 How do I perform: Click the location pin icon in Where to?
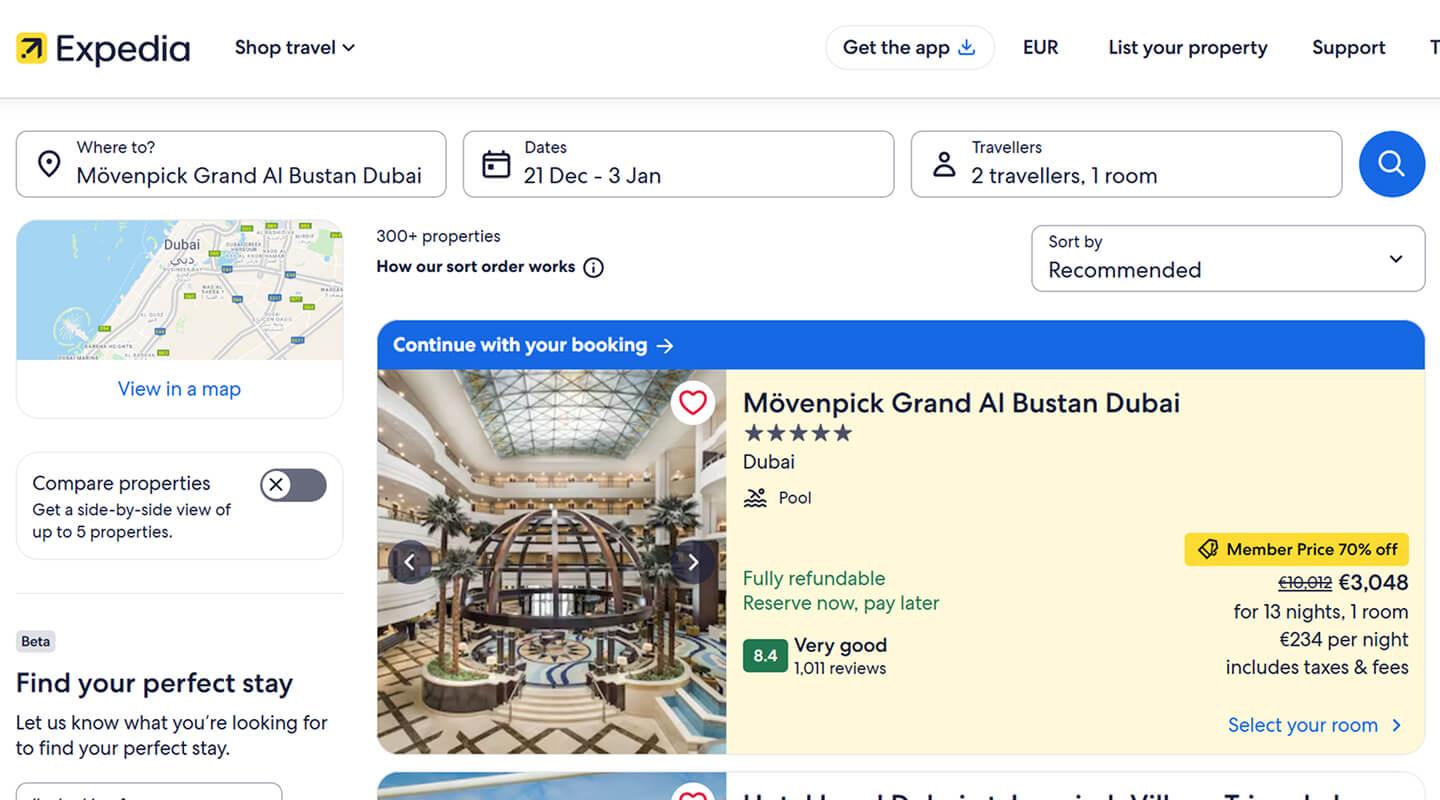click(48, 164)
